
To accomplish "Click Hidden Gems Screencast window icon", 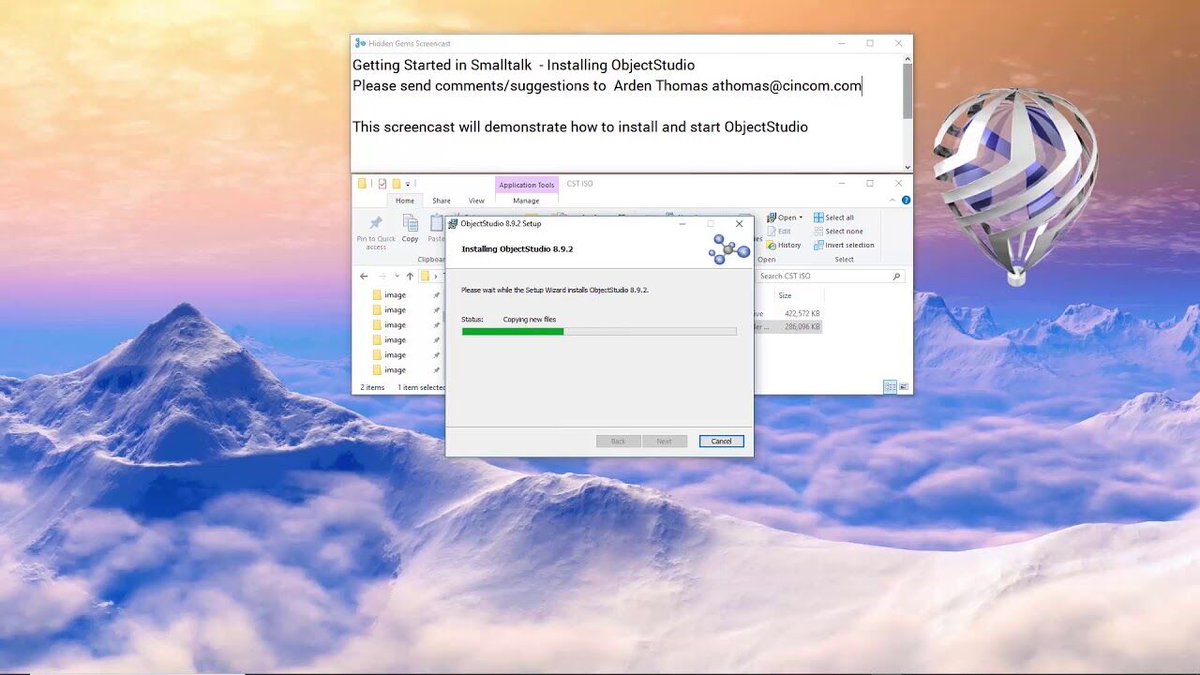I will 360,43.
